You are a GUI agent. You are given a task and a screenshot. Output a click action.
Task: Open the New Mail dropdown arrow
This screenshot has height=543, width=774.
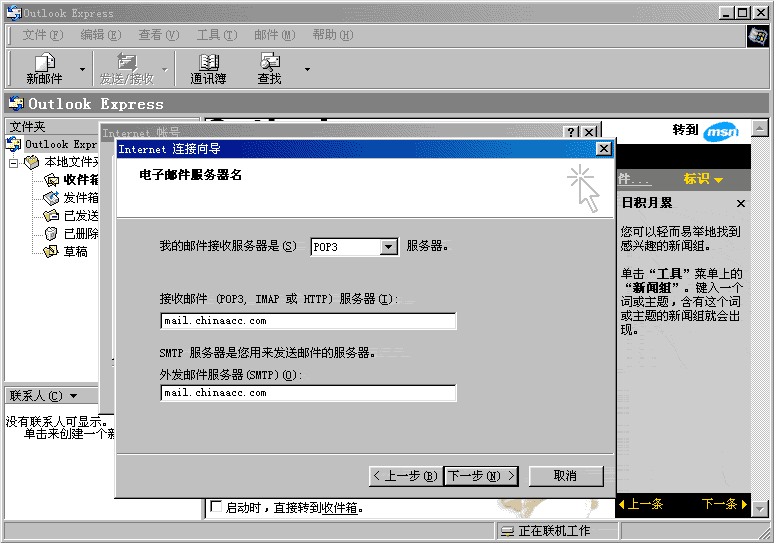82,70
